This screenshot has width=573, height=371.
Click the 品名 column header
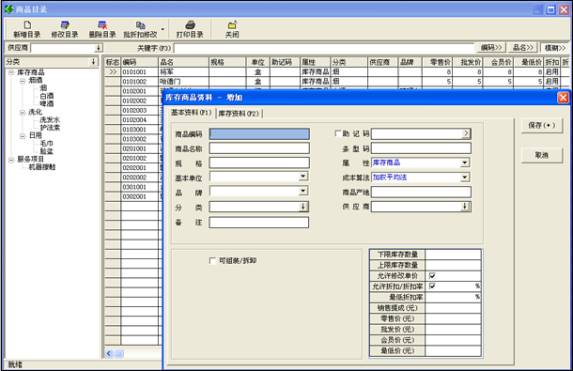tap(184, 62)
